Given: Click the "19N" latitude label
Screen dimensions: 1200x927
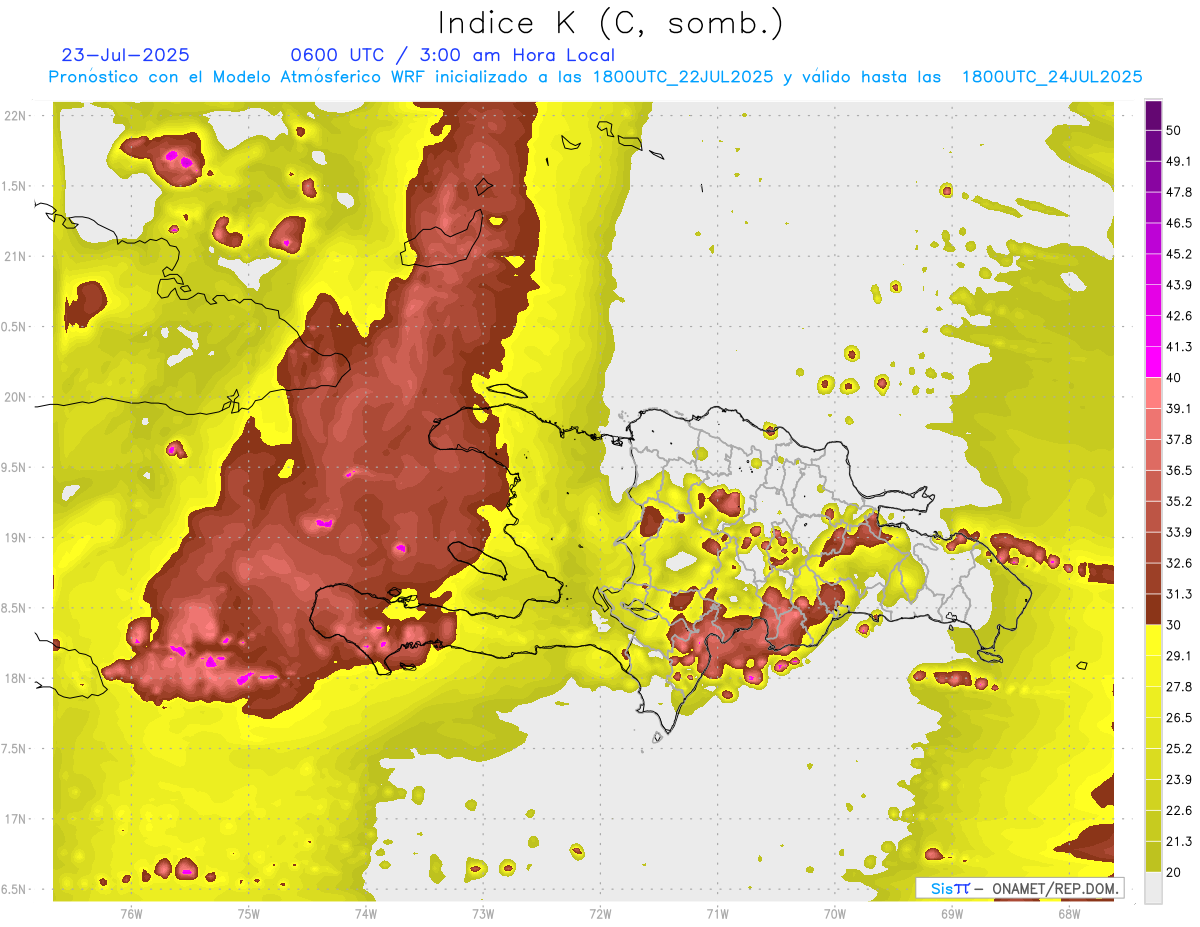Looking at the screenshot, I should [16, 537].
